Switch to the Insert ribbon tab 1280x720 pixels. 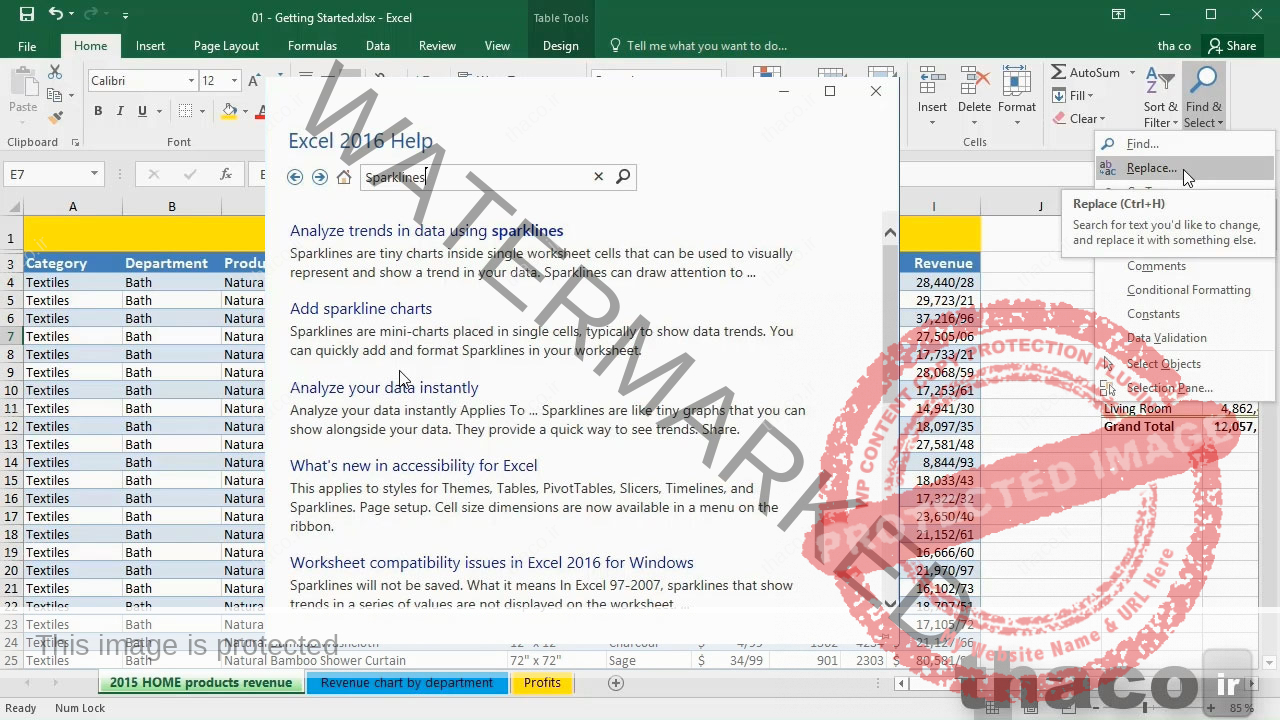[x=150, y=46]
